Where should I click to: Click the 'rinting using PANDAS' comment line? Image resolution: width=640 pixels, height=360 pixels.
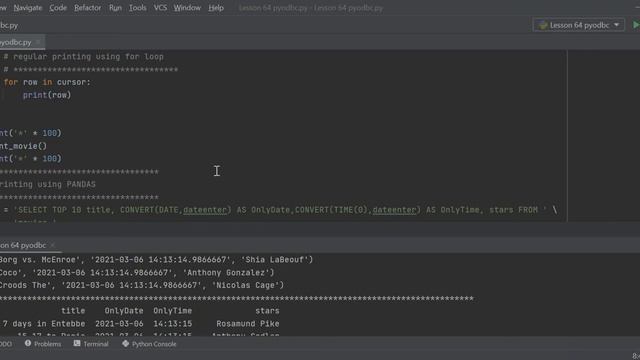pyautogui.click(x=48, y=184)
